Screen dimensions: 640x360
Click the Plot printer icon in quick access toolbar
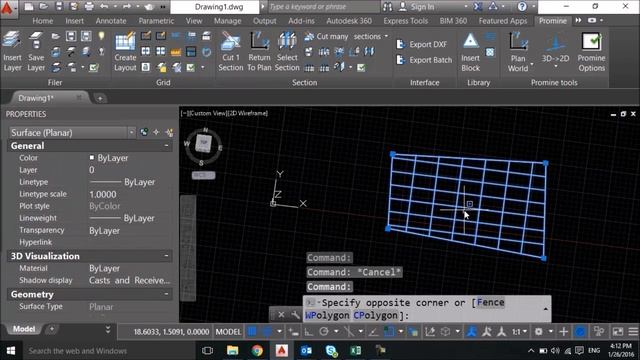tap(89, 7)
